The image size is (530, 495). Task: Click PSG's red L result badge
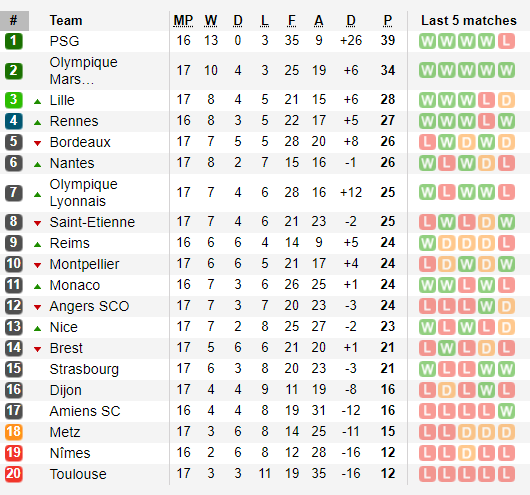pyautogui.click(x=506, y=41)
